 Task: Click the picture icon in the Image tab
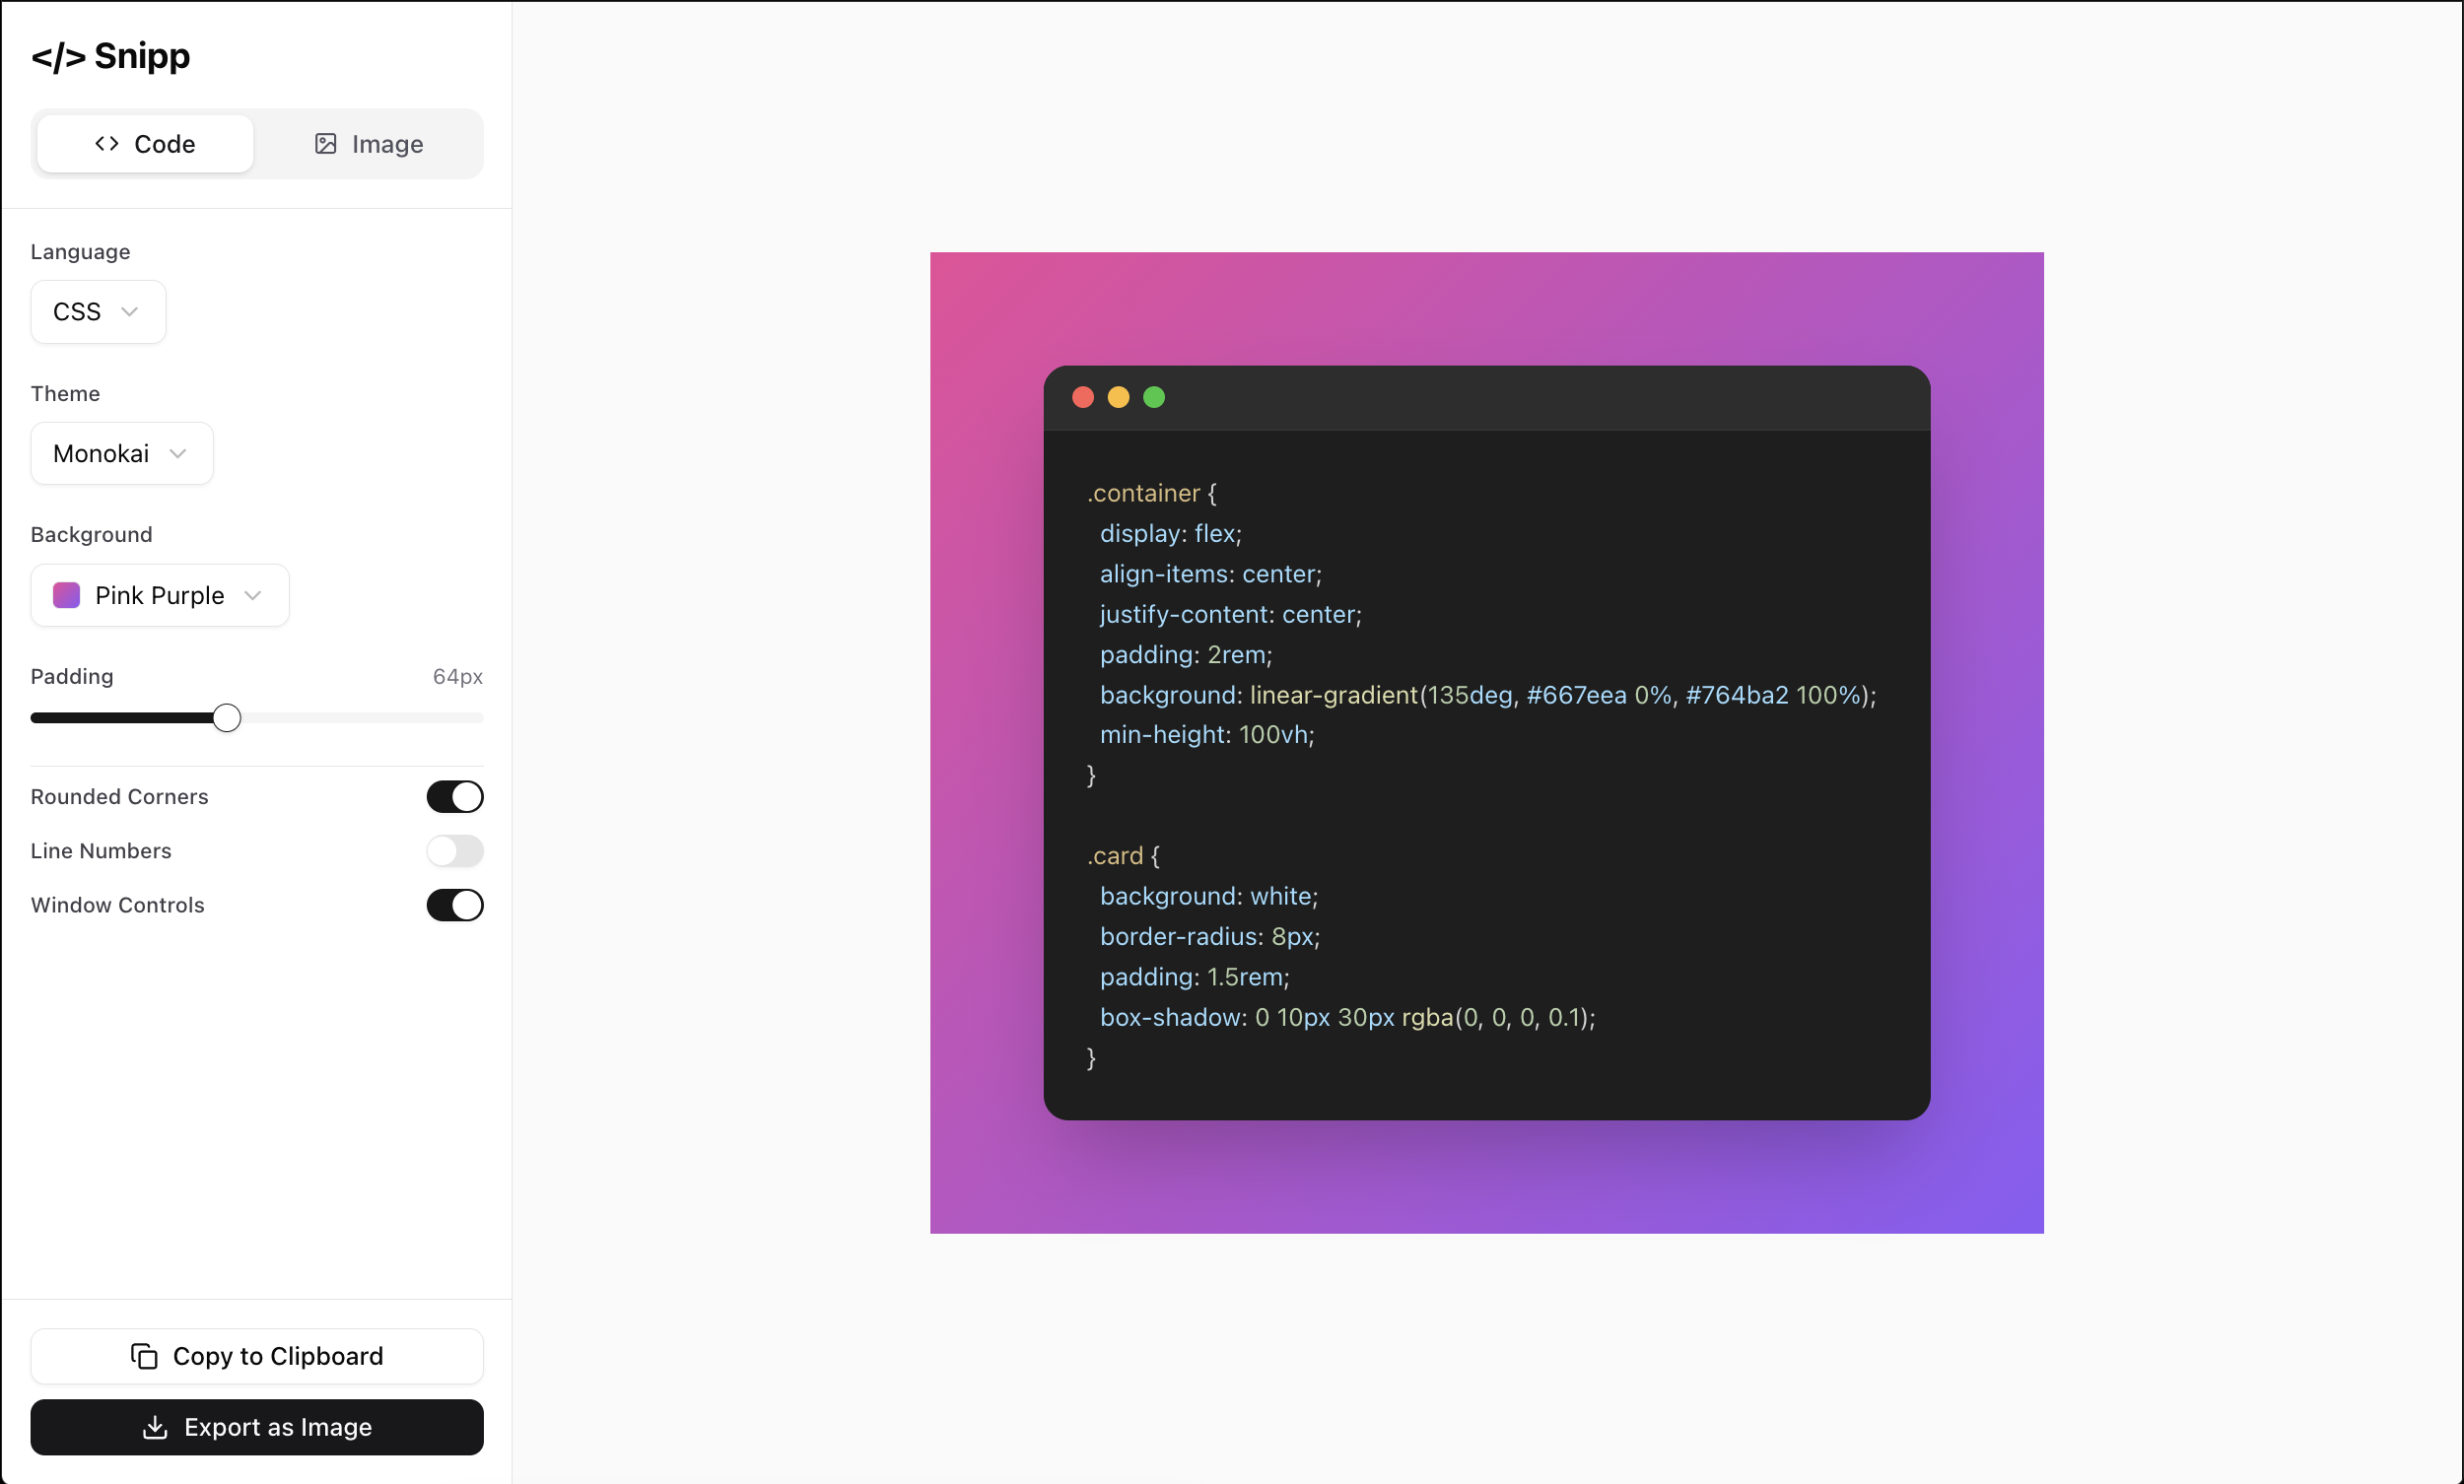(325, 143)
